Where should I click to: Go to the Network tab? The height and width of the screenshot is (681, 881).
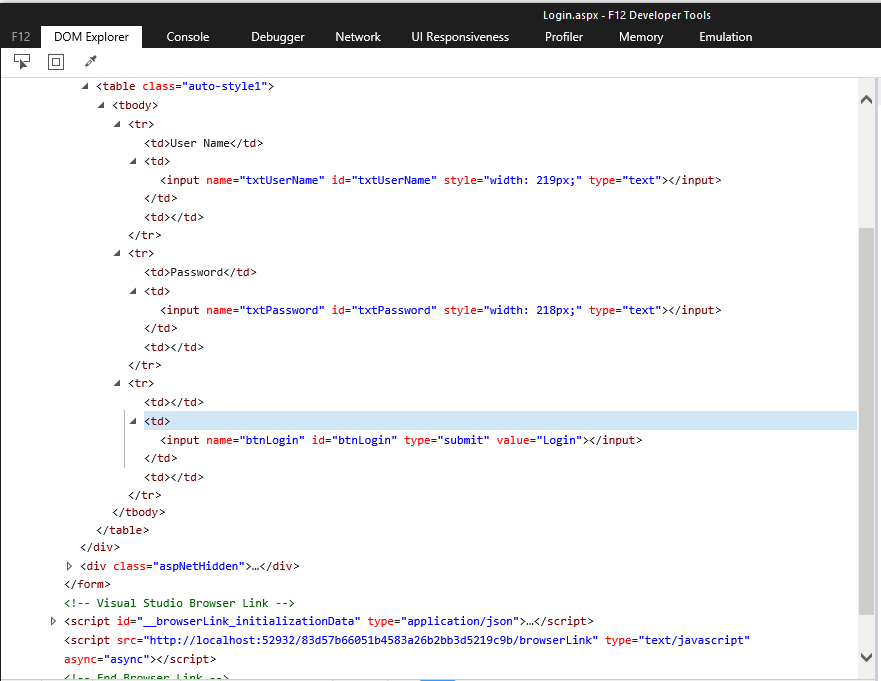[x=358, y=37]
